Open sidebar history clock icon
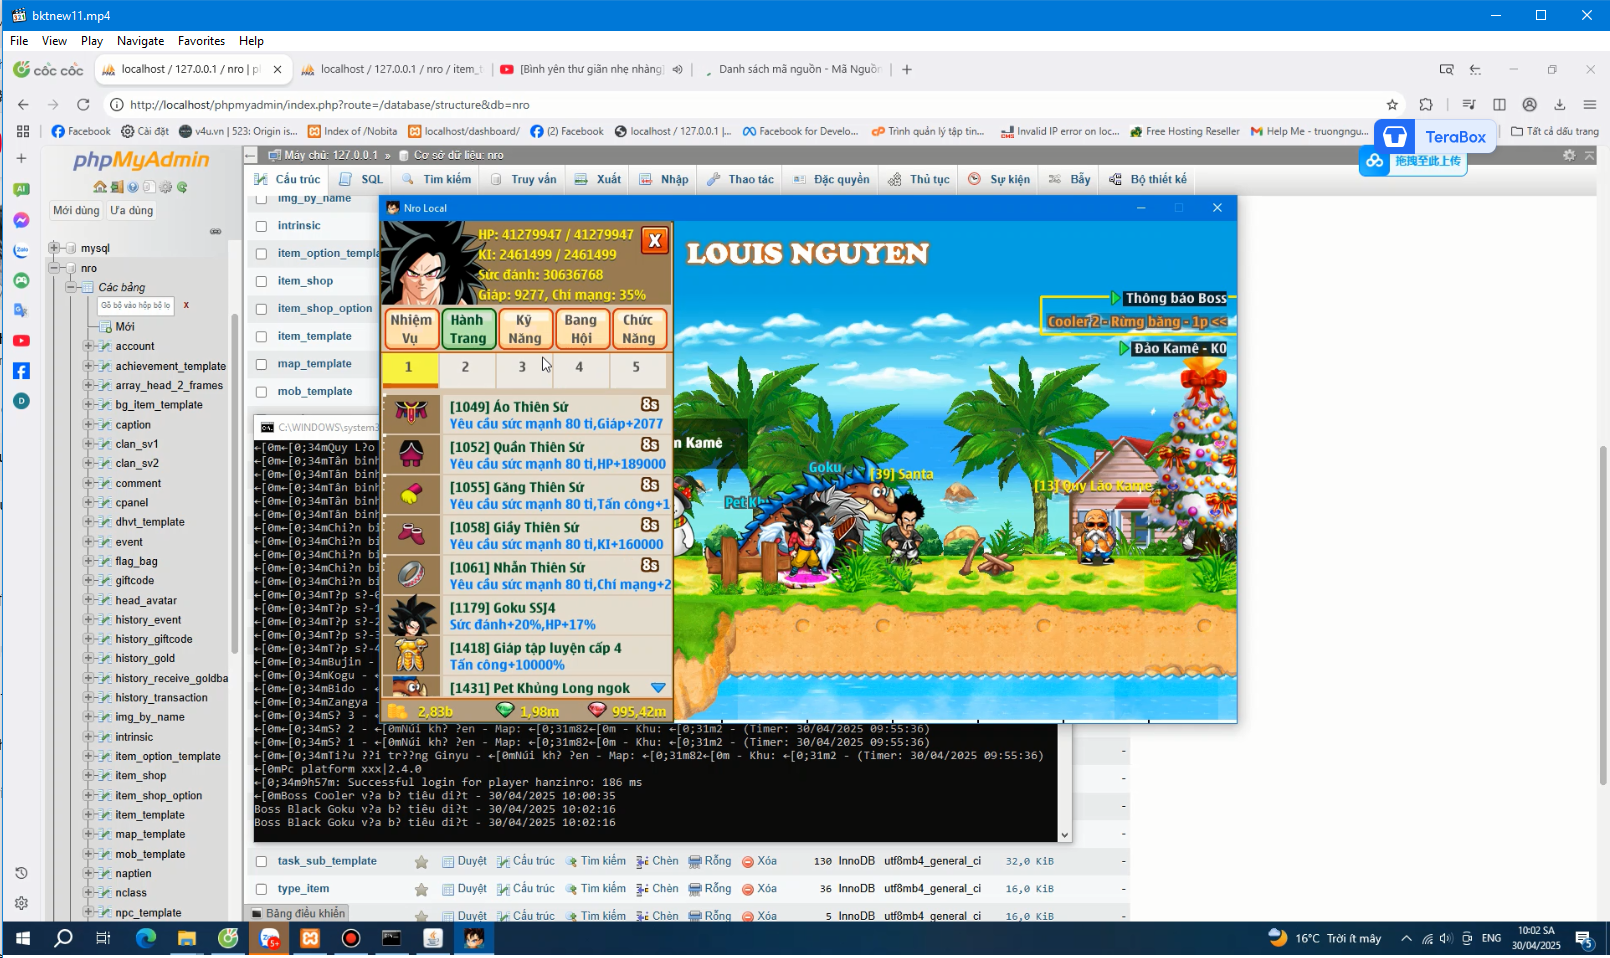The width and height of the screenshot is (1610, 958). (x=21, y=873)
